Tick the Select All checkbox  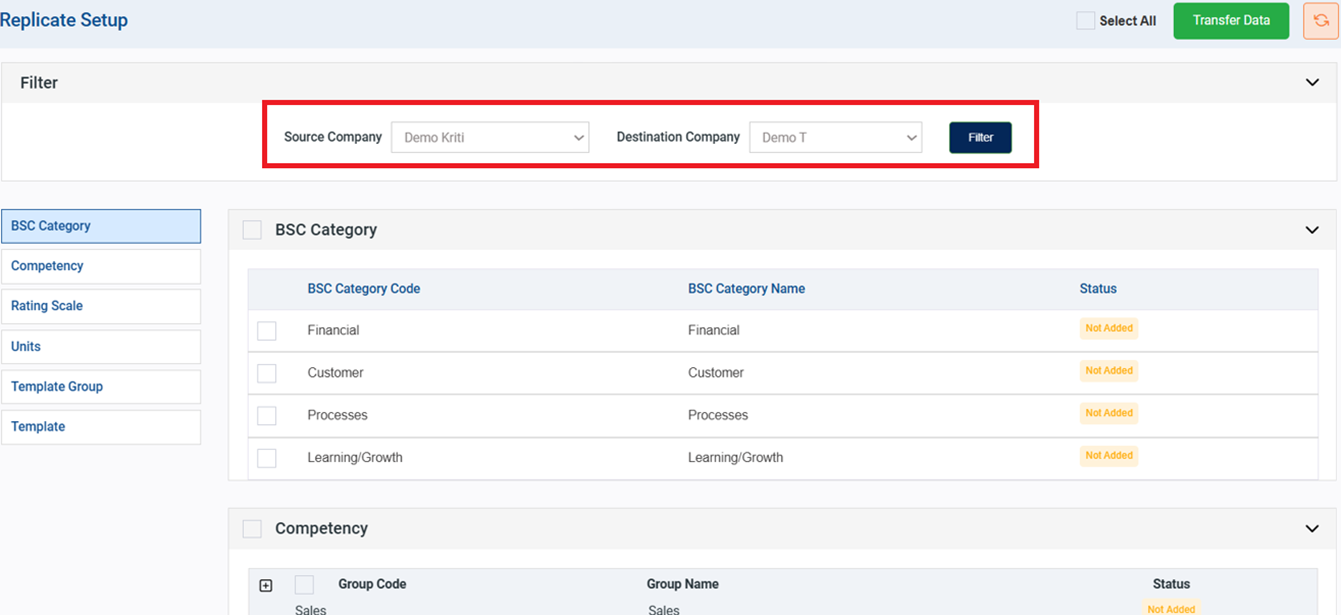click(1085, 21)
